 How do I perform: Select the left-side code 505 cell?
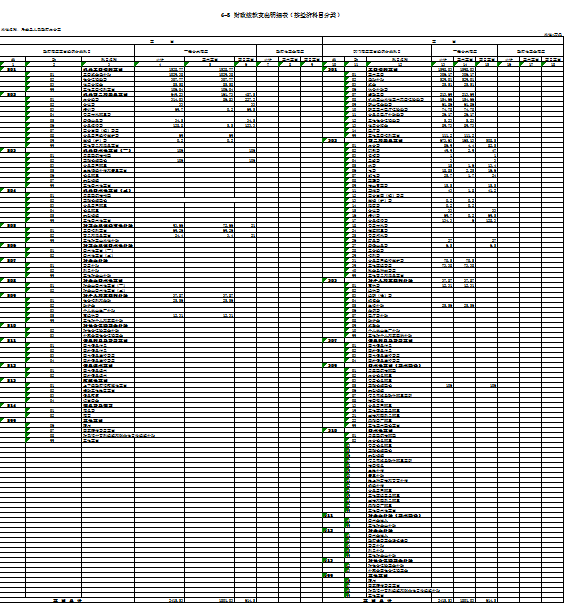click(x=13, y=226)
